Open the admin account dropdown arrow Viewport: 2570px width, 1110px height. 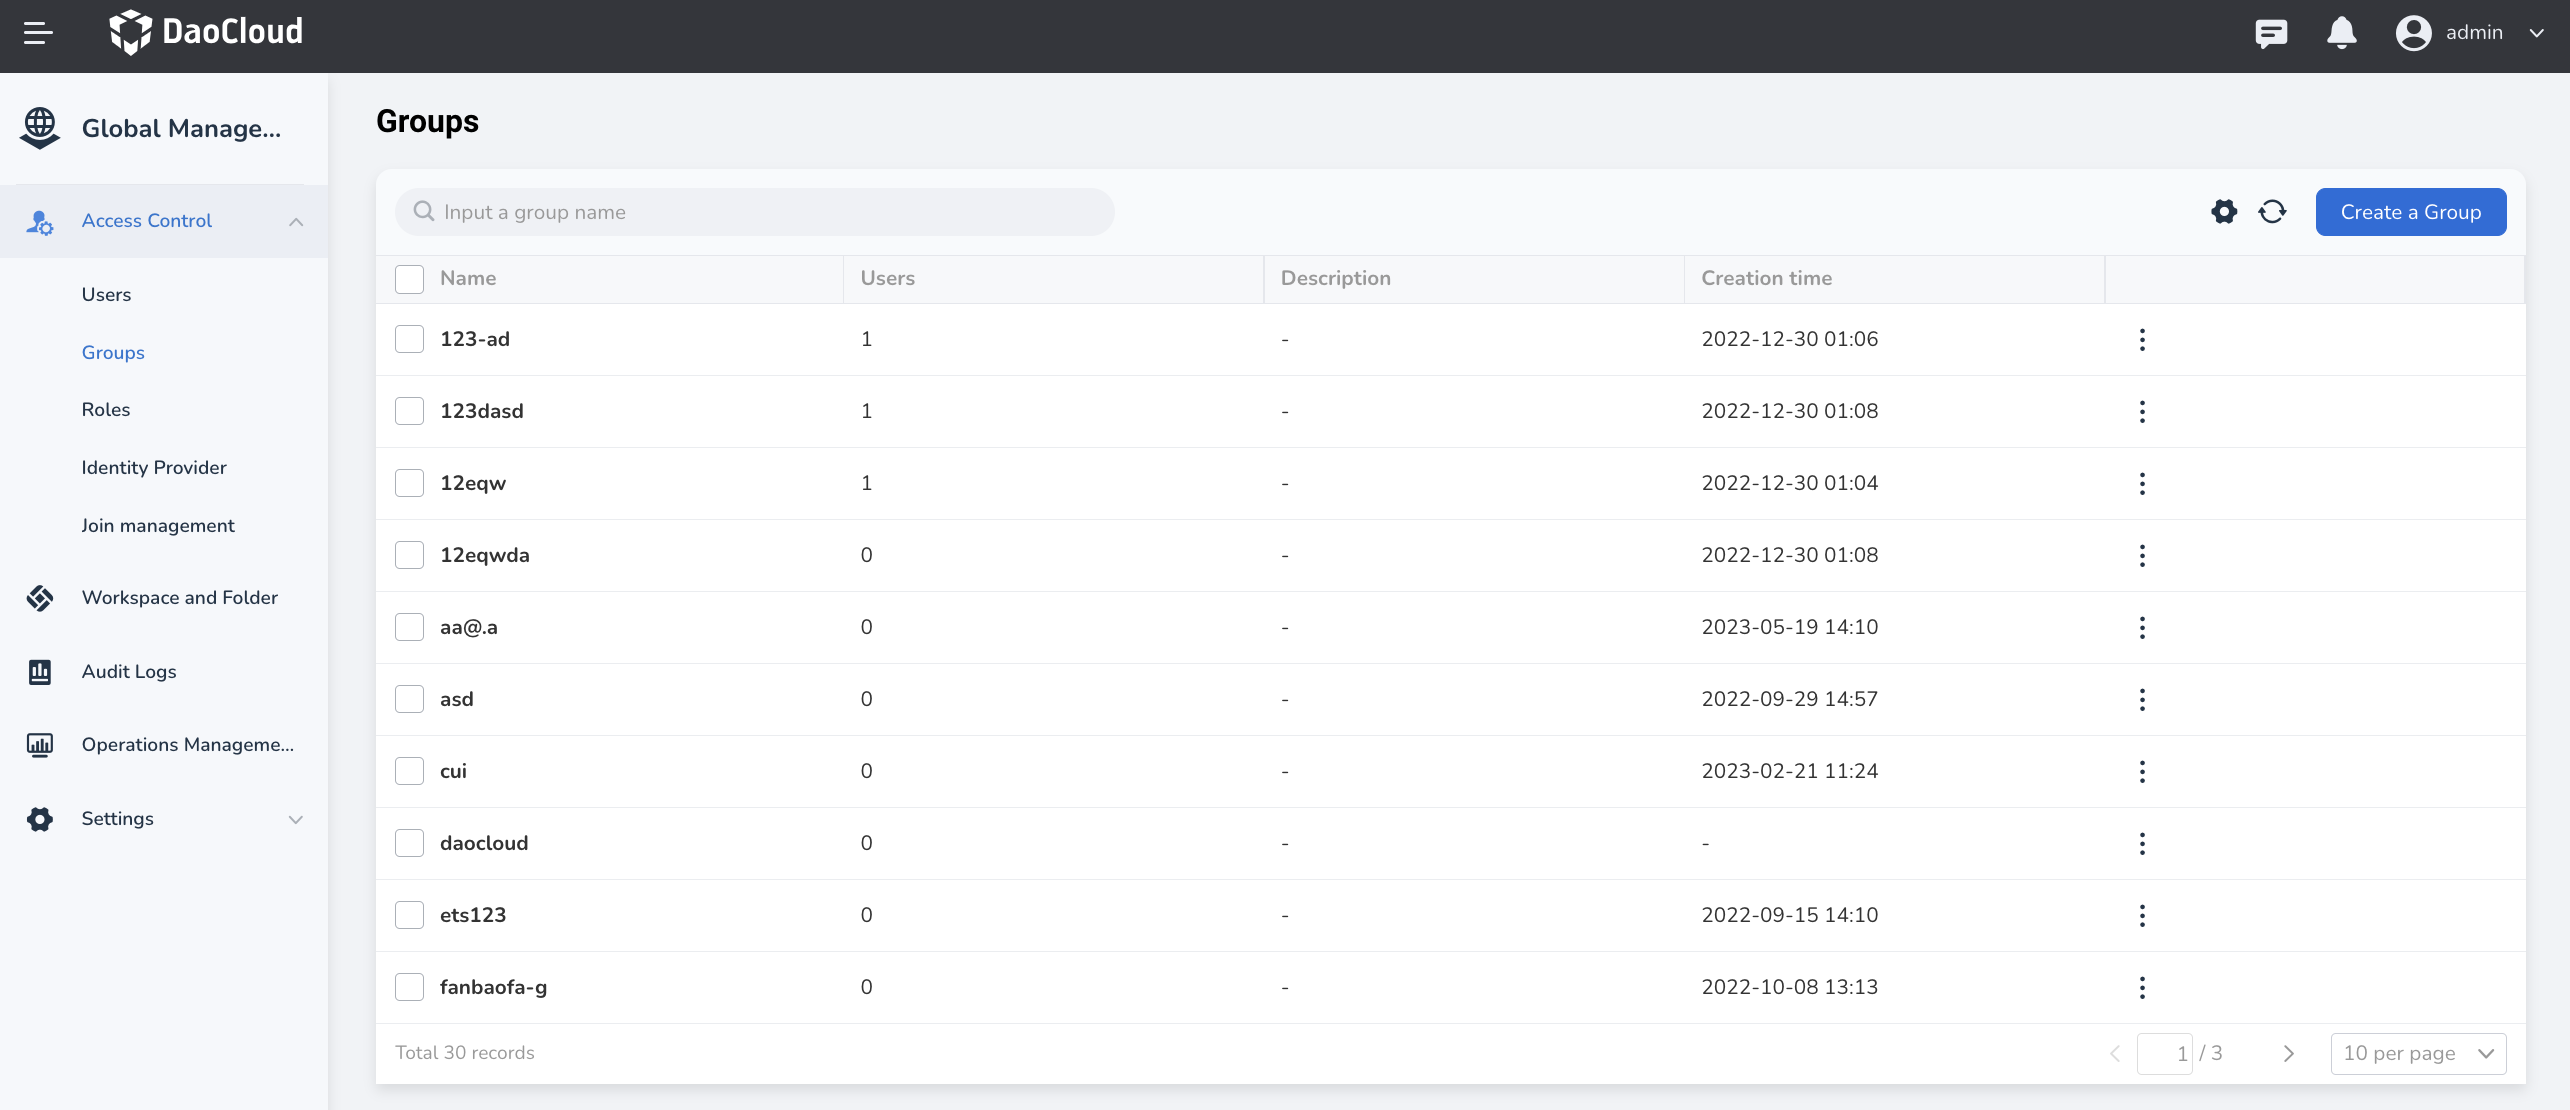pyautogui.click(x=2537, y=33)
